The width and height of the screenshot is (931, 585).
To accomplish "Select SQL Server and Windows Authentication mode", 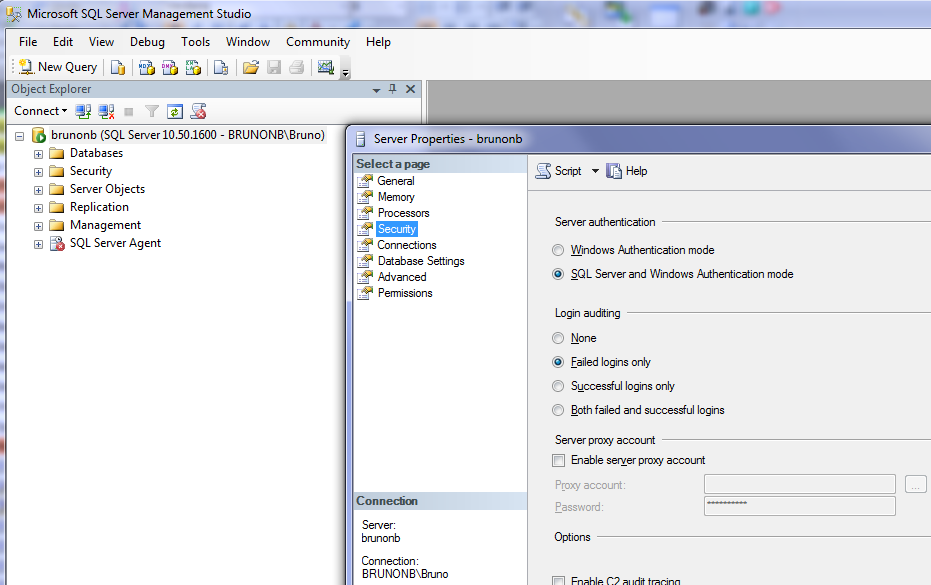I will 558,274.
